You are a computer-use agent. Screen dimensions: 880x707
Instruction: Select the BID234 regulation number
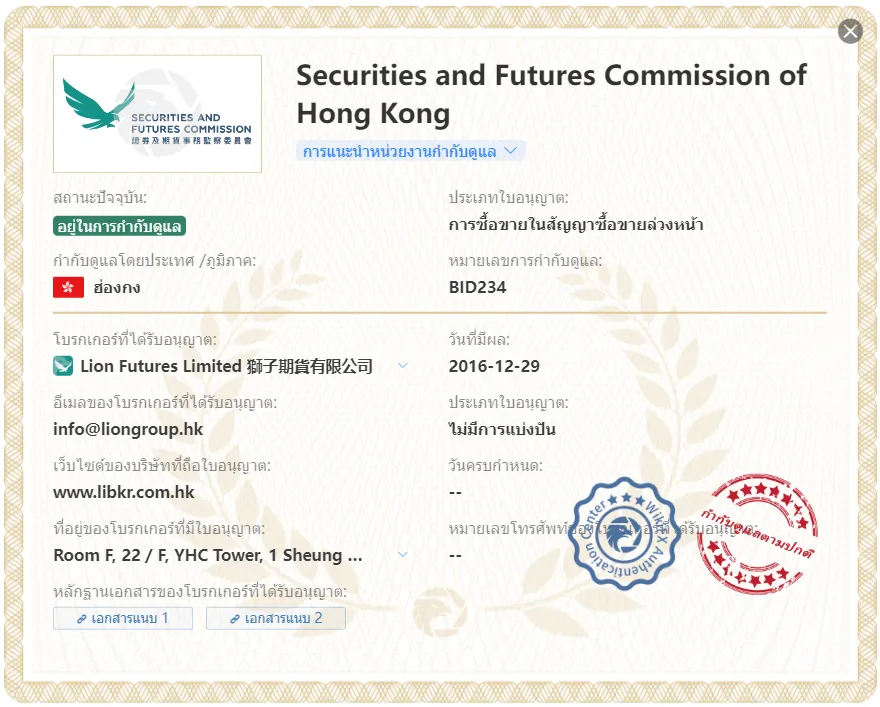[477, 287]
